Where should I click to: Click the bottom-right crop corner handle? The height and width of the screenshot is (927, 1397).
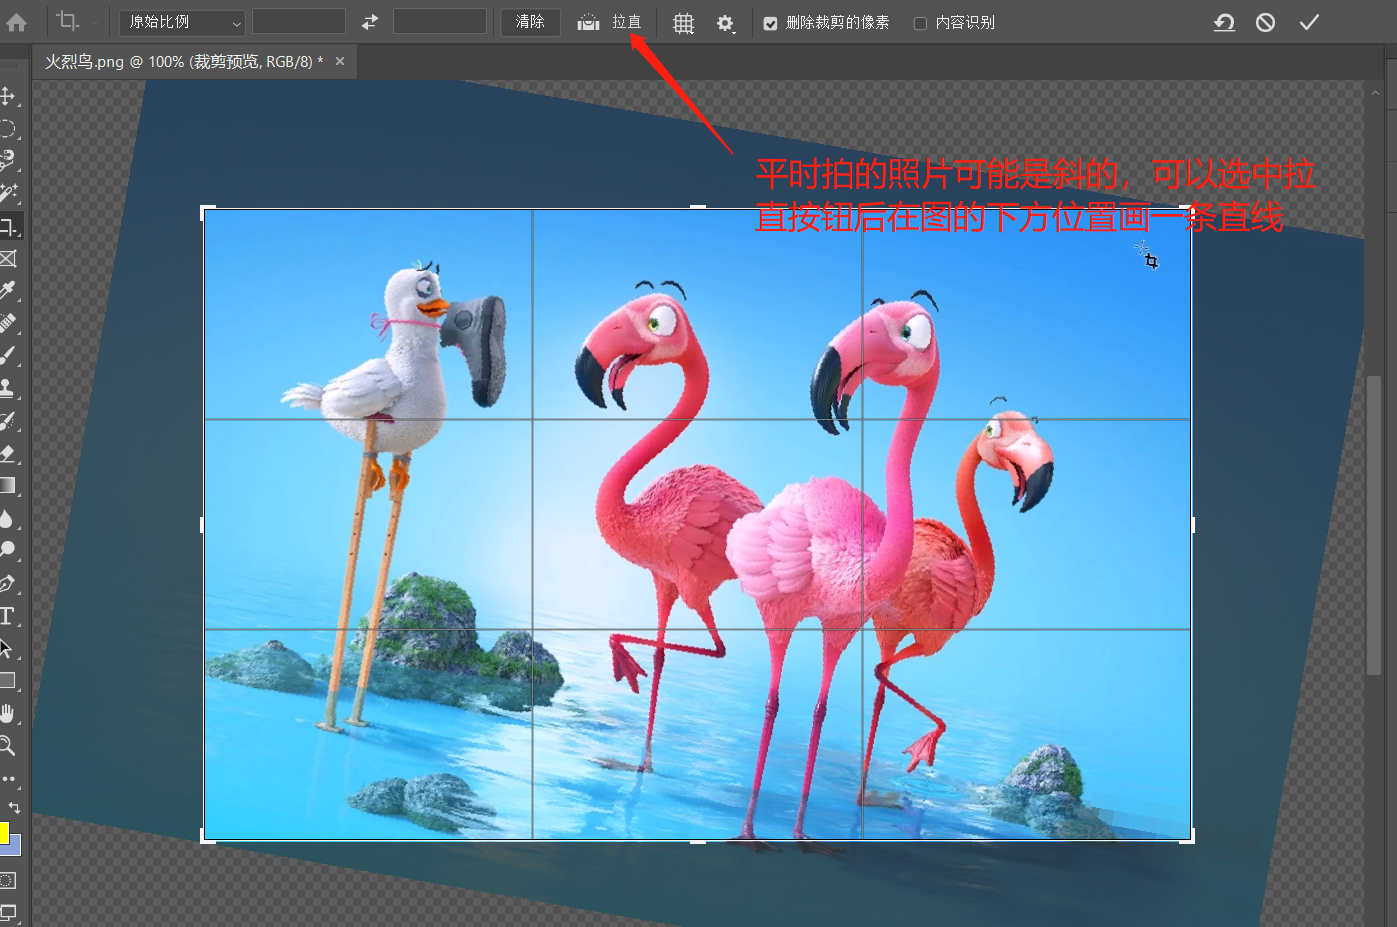coord(1190,838)
